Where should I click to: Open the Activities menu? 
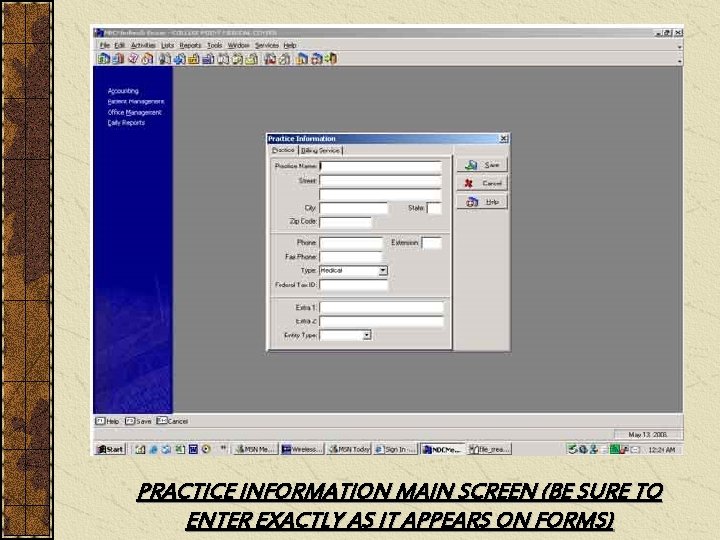143,45
